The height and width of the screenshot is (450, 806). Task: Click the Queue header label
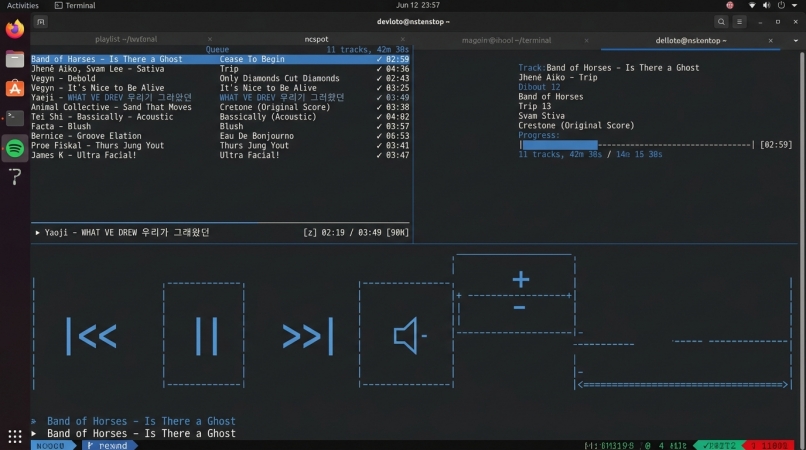pos(217,49)
